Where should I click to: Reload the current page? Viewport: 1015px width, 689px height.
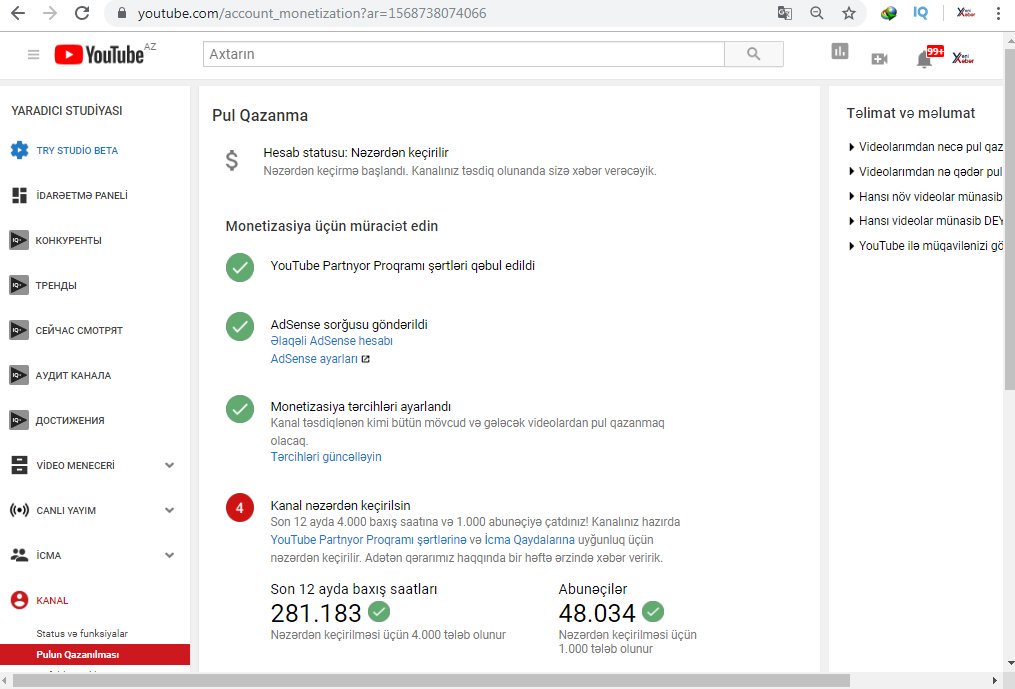[x=82, y=13]
